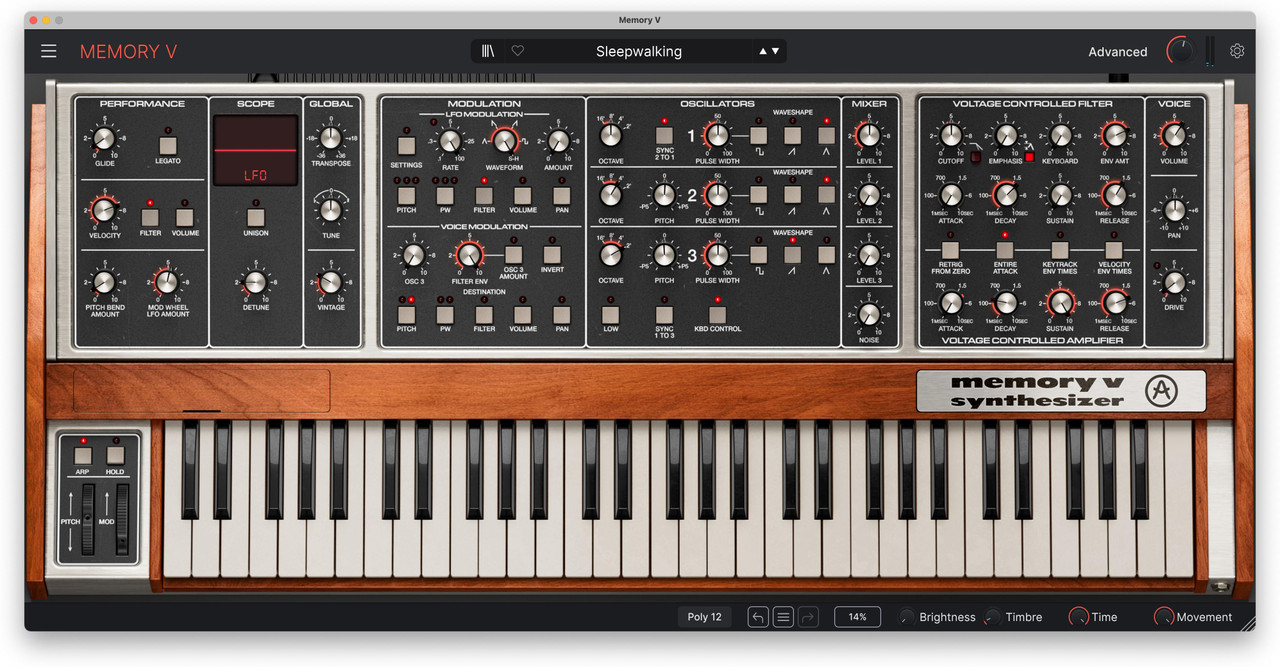This screenshot has height=667, width=1280.
Task: Click the Time macro knob
Action: (x=1078, y=617)
